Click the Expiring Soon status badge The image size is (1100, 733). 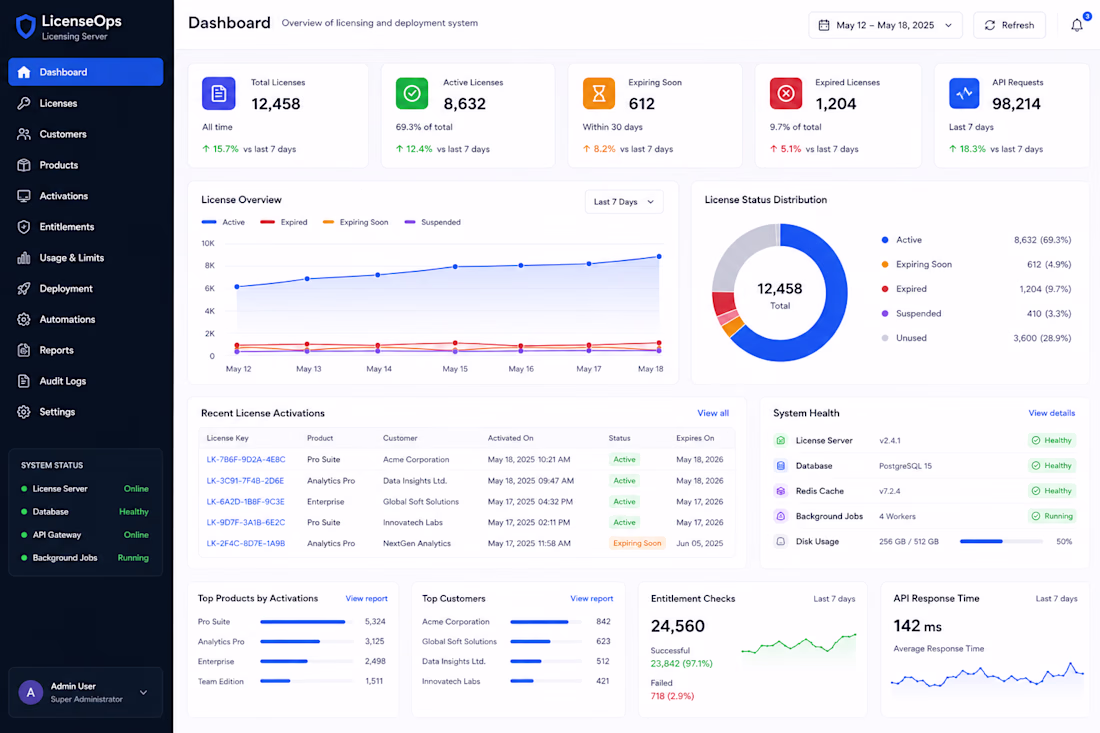click(x=637, y=543)
